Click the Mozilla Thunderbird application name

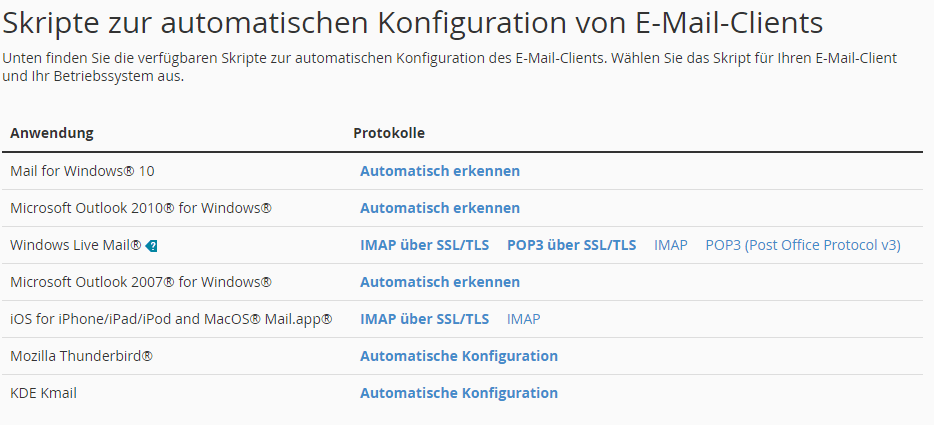coord(81,356)
